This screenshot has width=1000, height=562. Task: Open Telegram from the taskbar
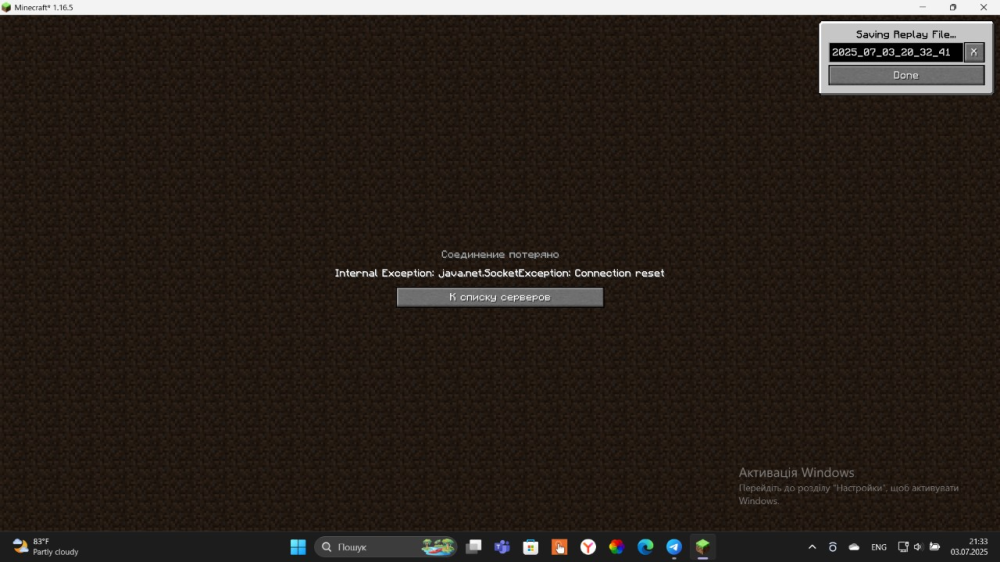coord(674,547)
